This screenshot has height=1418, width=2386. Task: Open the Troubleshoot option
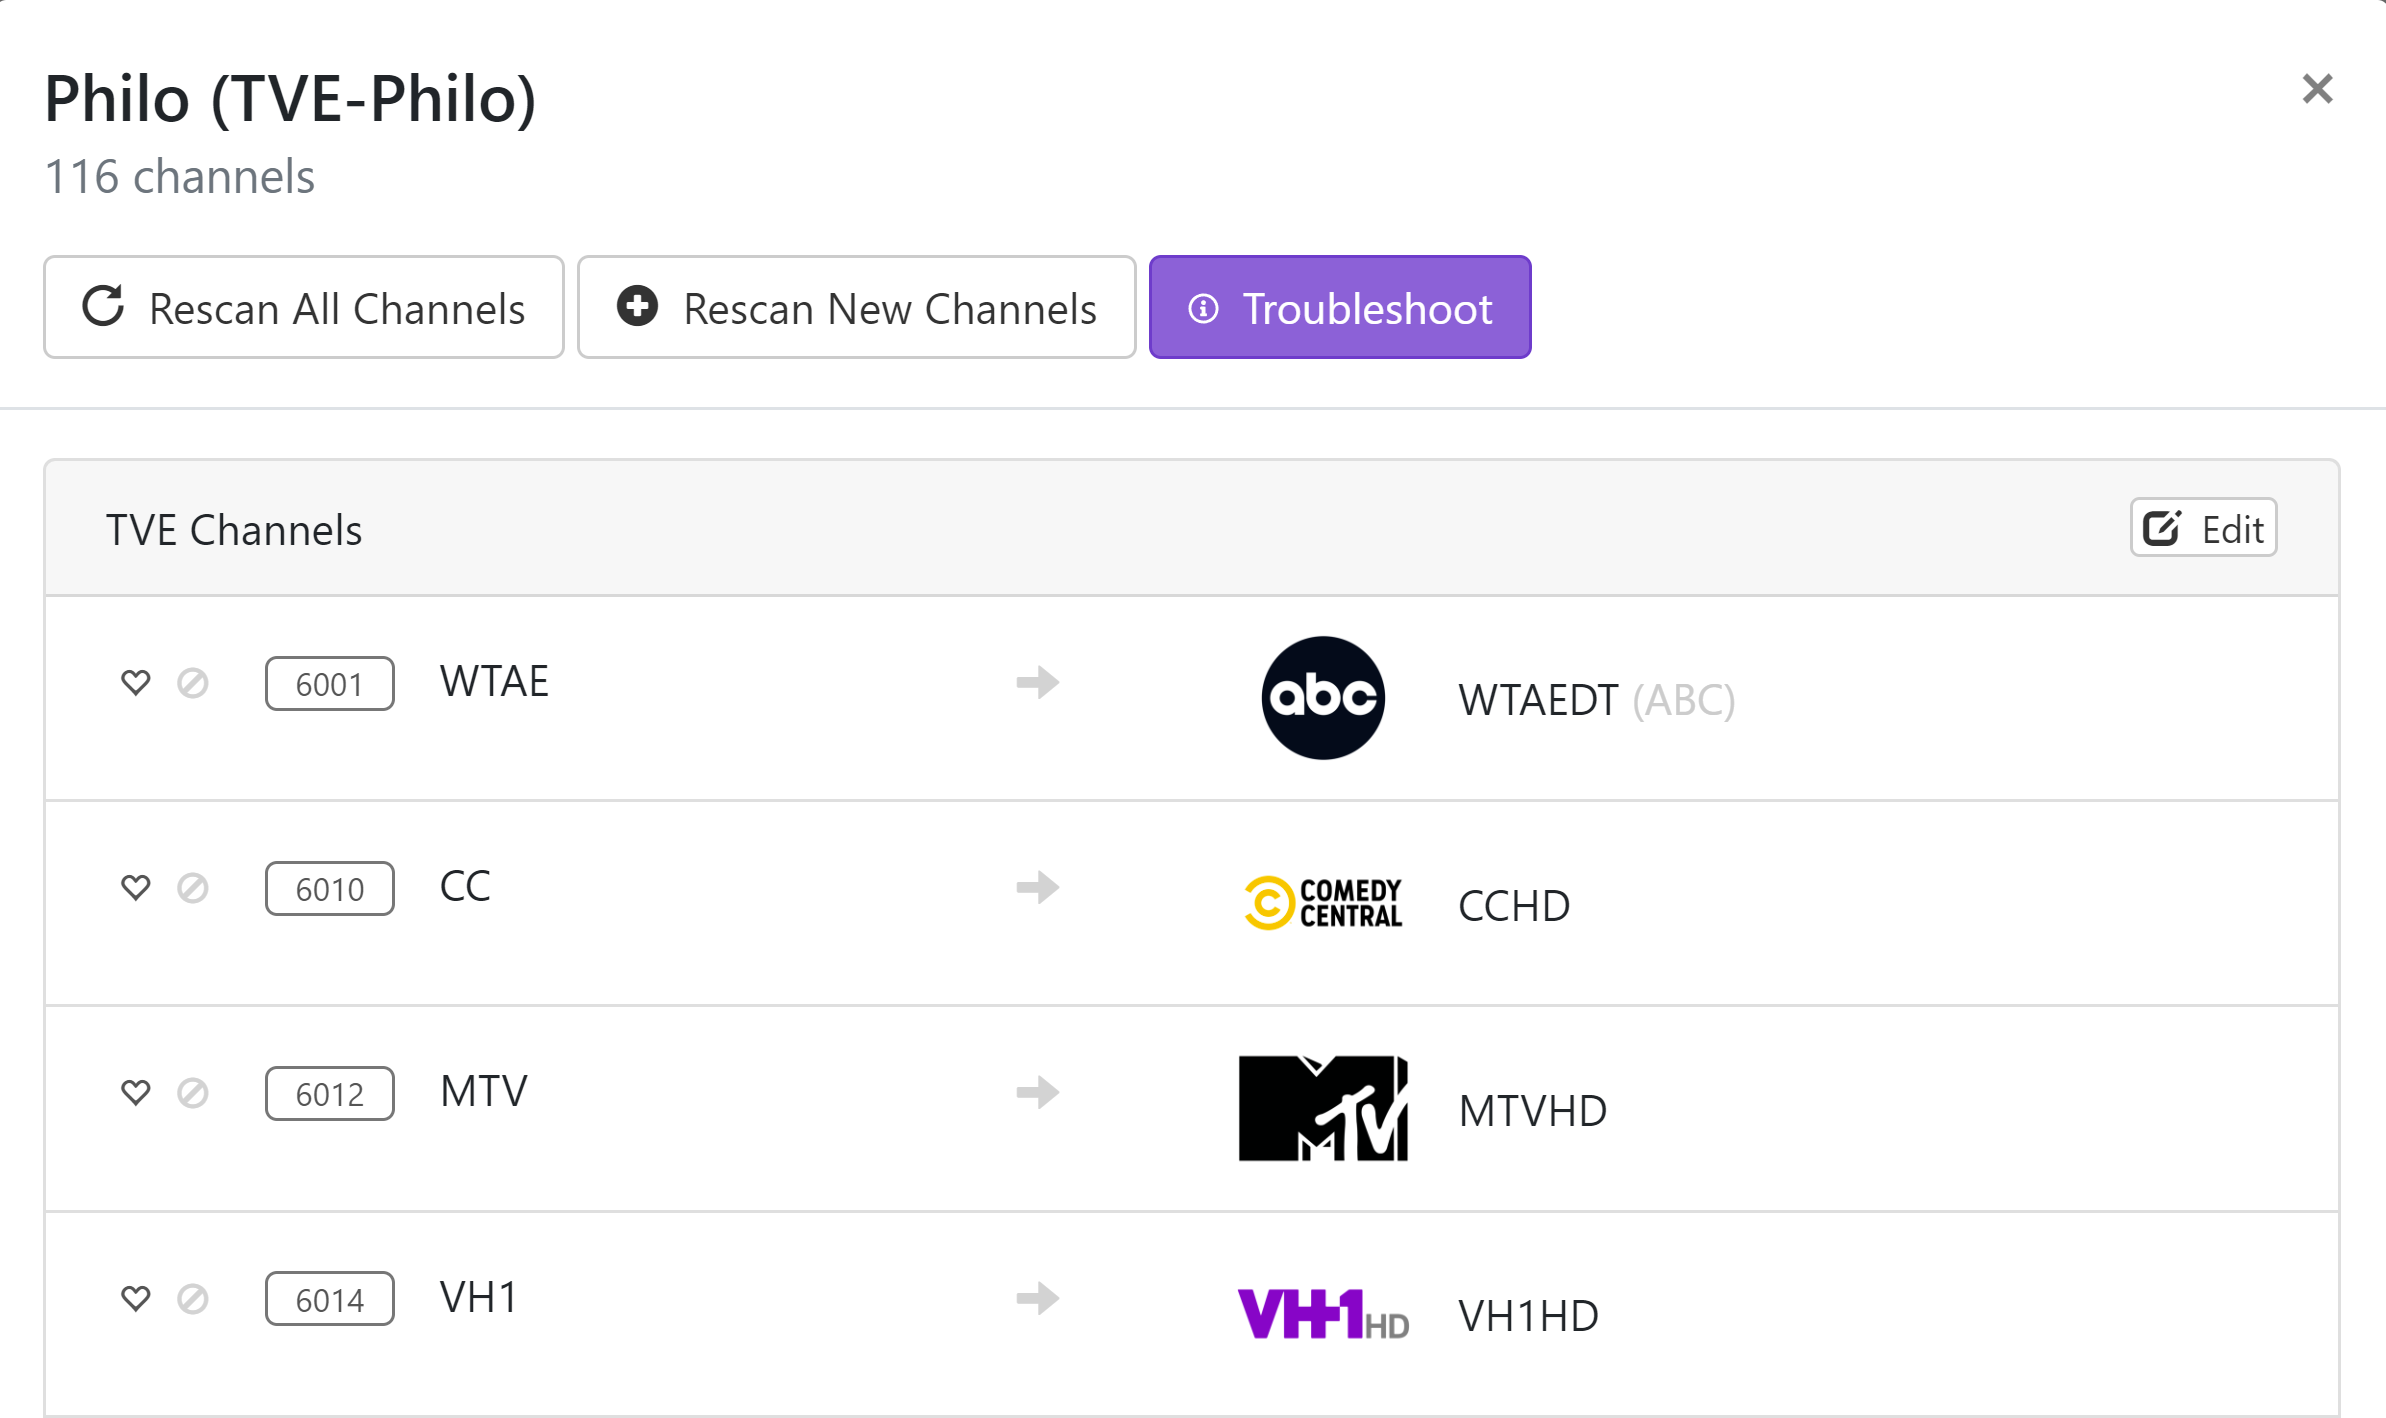(1339, 308)
